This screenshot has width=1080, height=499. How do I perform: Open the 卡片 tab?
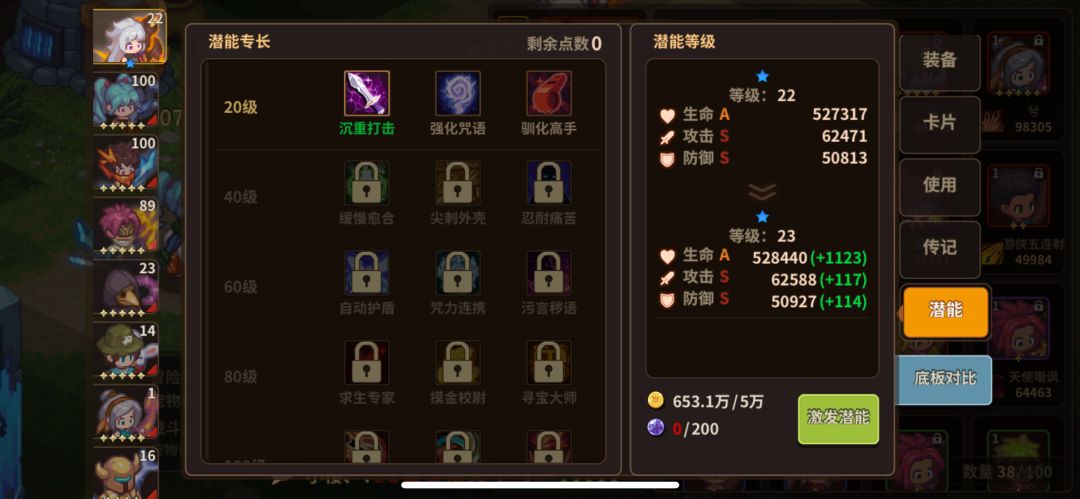pos(939,123)
